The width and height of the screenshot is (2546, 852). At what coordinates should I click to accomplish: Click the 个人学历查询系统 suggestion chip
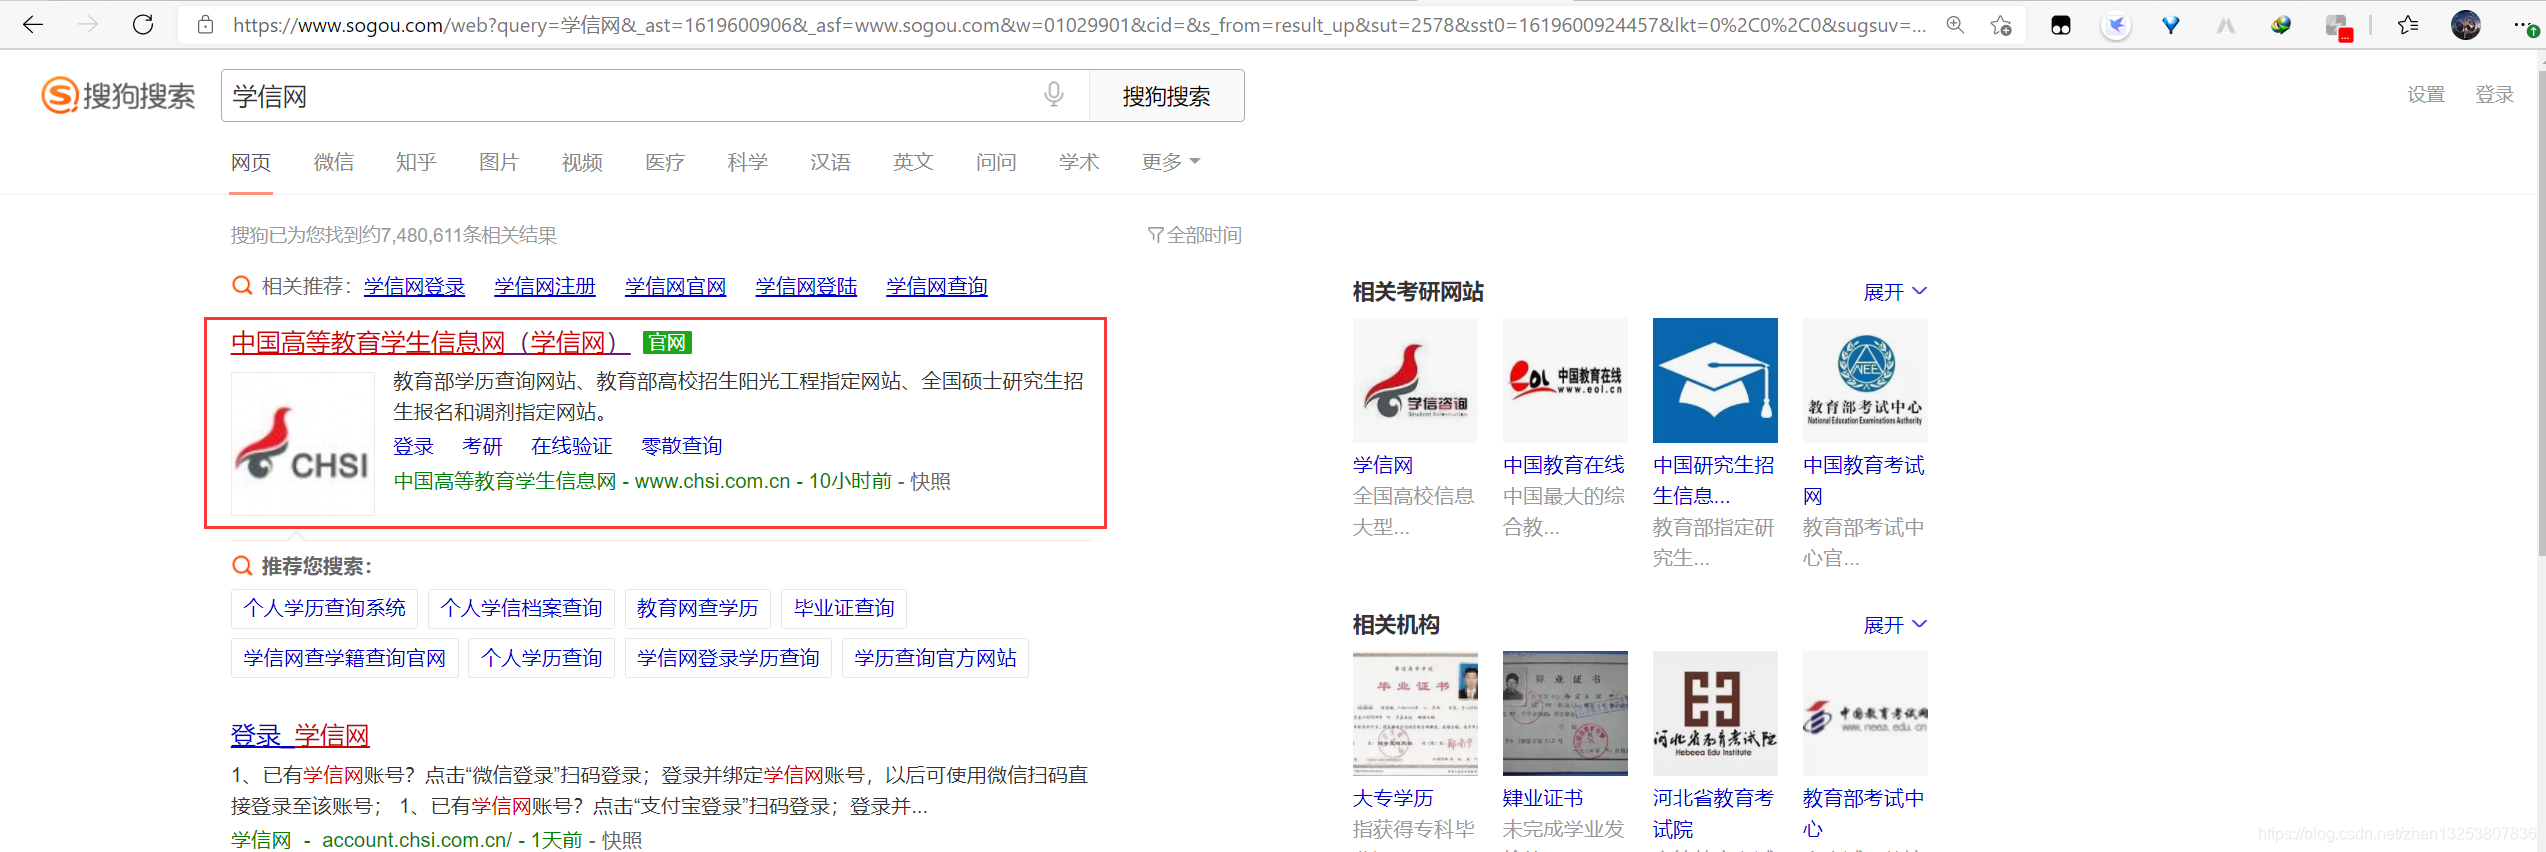point(324,608)
